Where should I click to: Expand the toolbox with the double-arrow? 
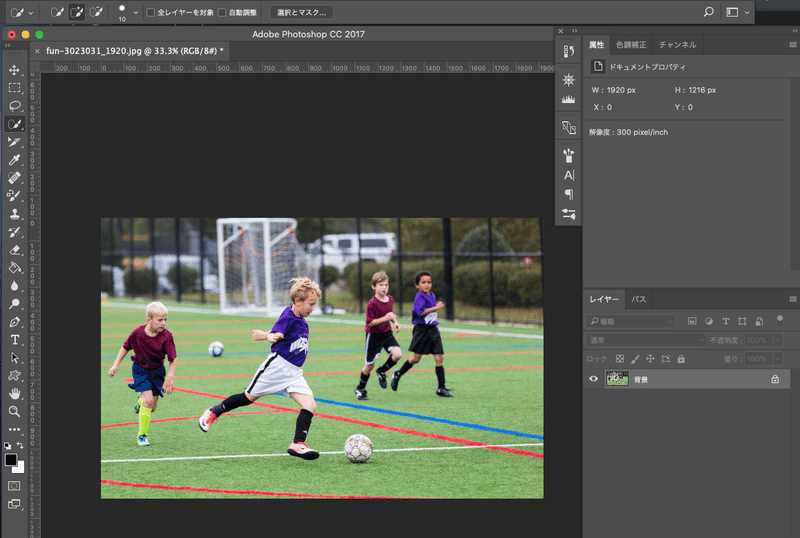[8, 45]
